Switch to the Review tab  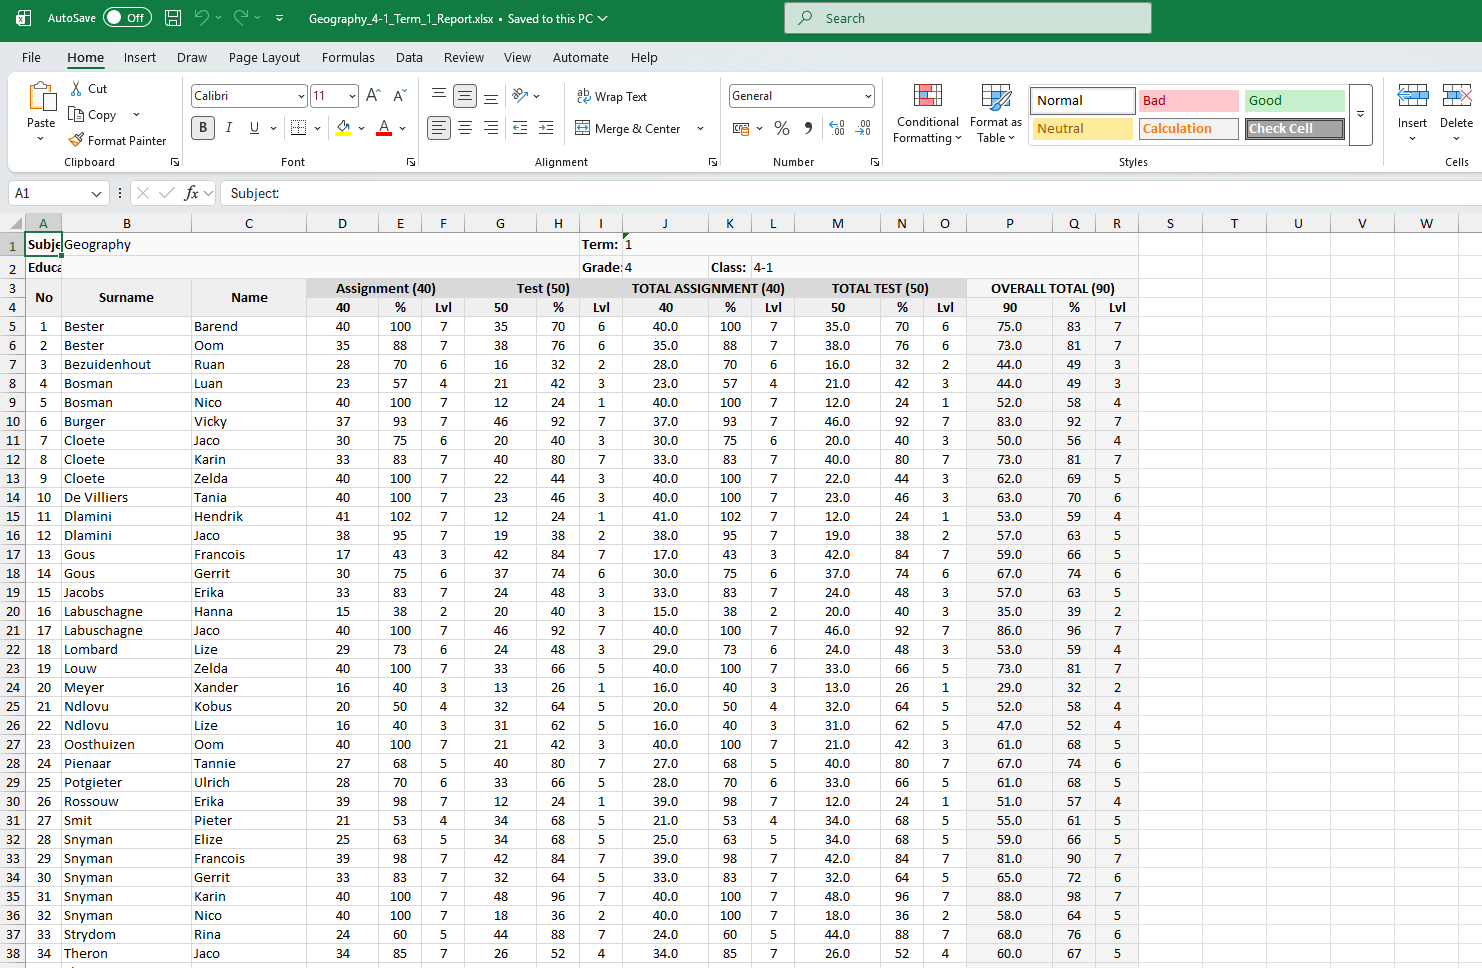(x=464, y=57)
